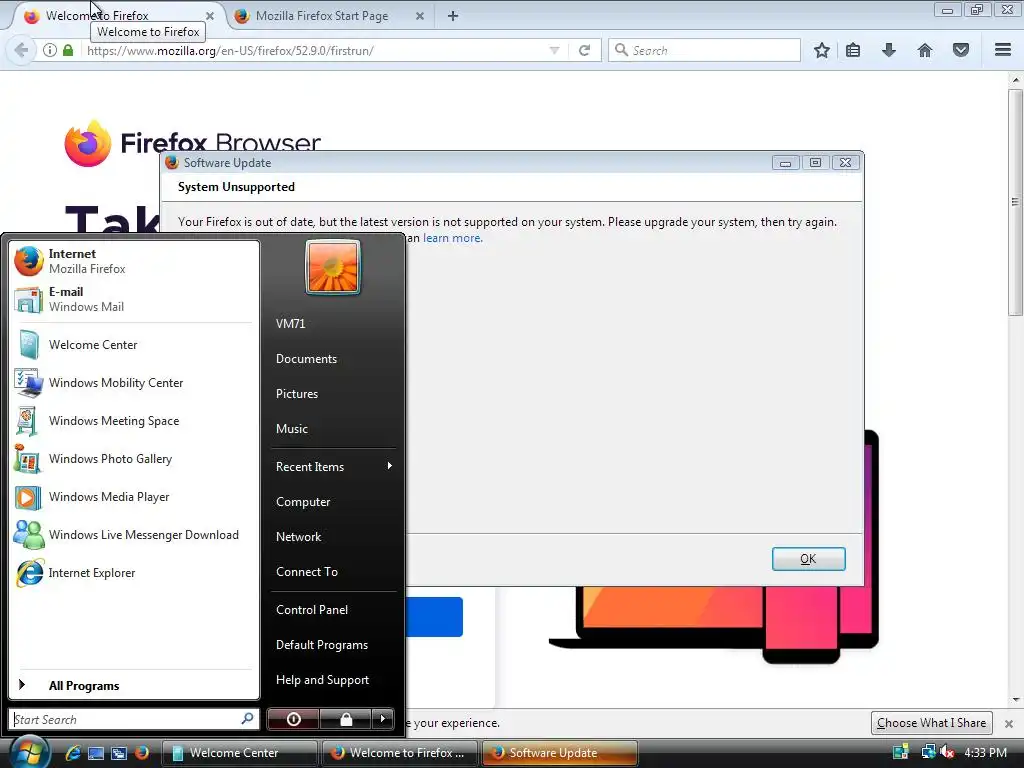Click the network tray icon
Image resolution: width=1024 pixels, height=768 pixels.
pos(927,752)
